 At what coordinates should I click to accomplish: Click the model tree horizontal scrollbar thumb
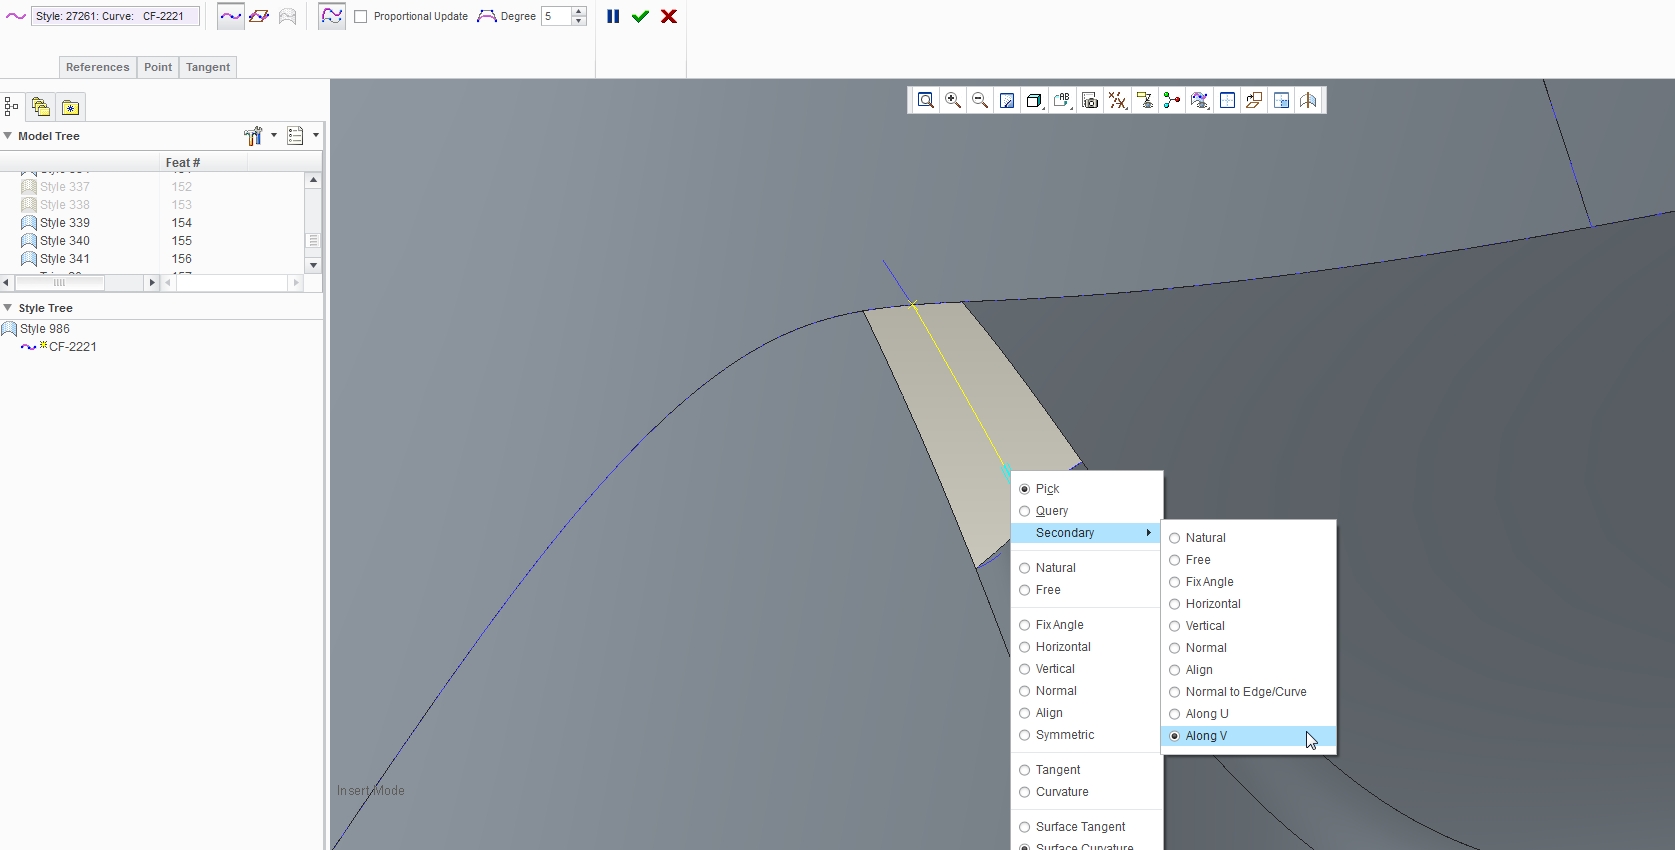(x=59, y=283)
